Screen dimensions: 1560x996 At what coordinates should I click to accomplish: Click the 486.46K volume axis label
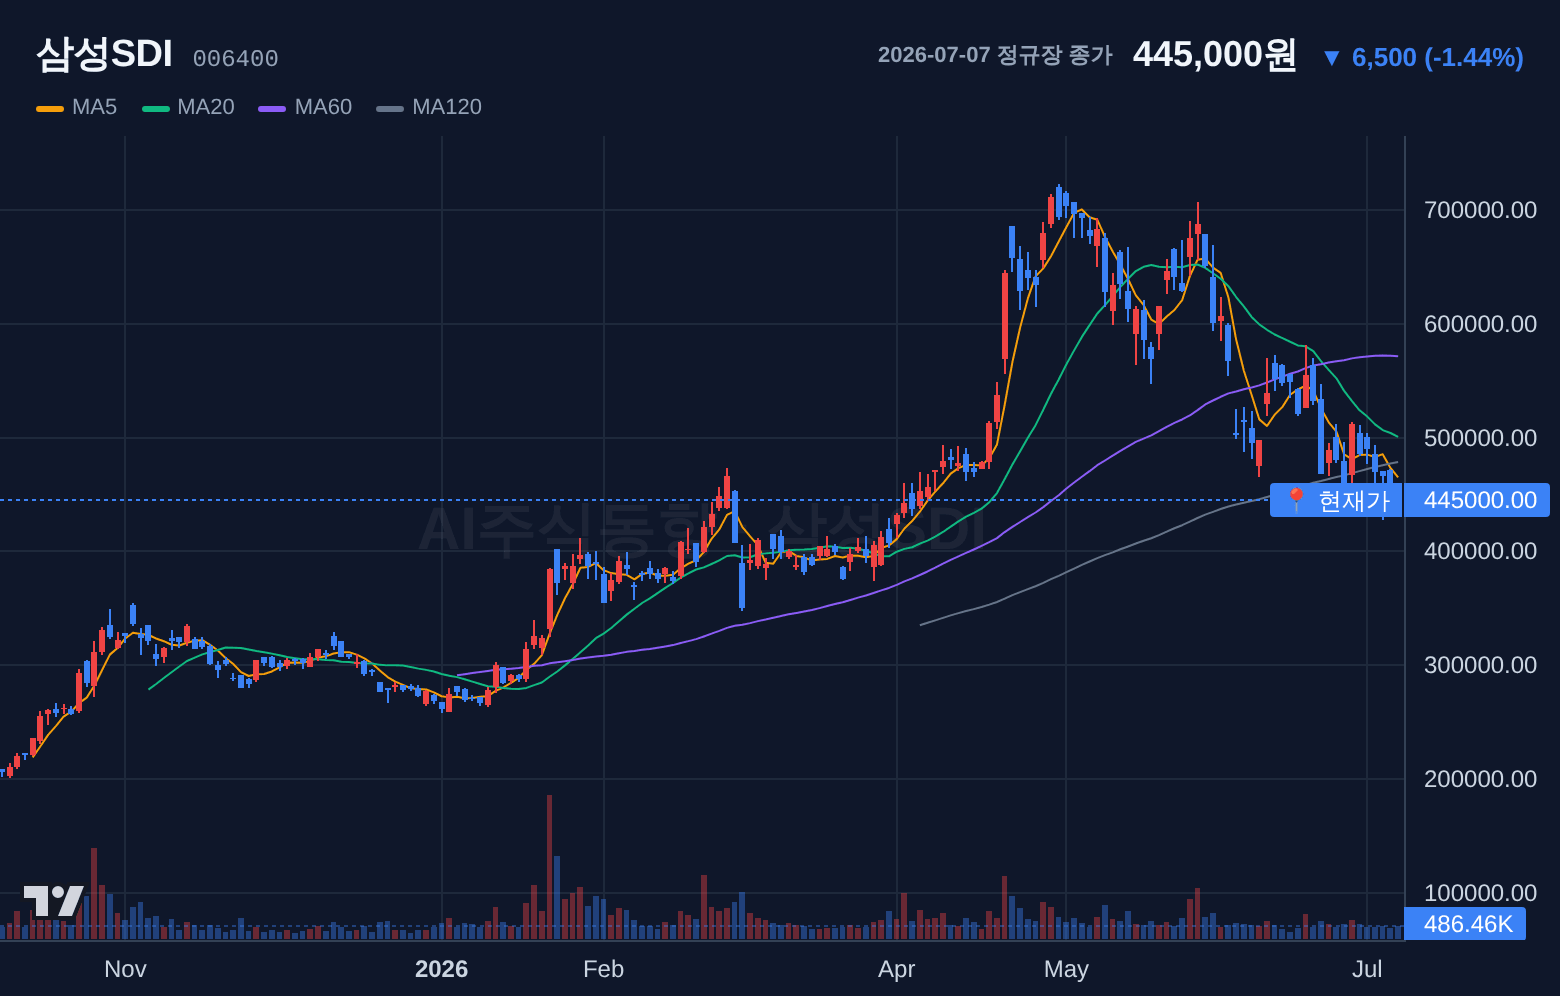point(1465,924)
